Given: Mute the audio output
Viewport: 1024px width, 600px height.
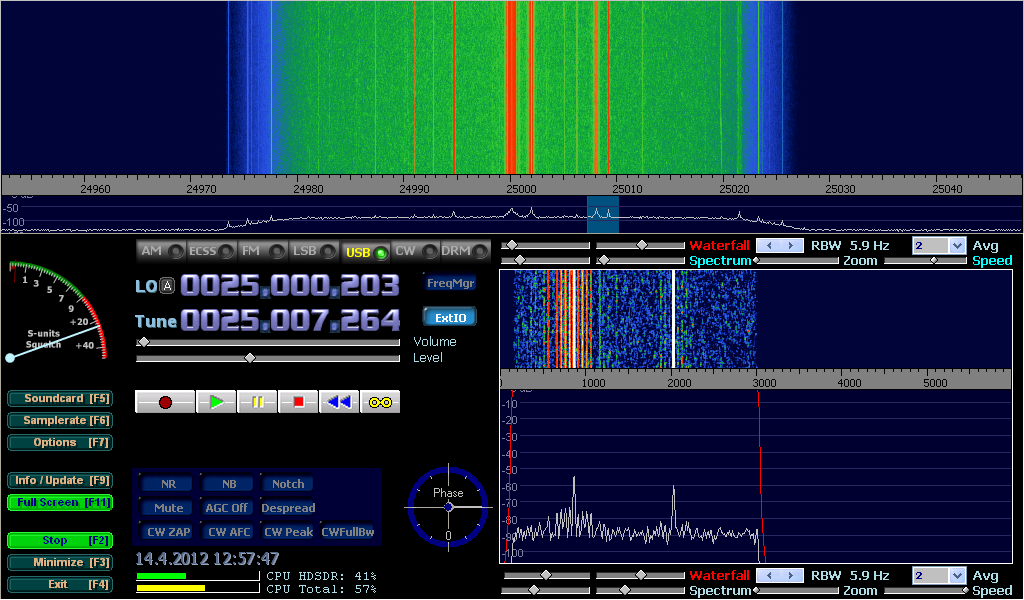Looking at the screenshot, I should pyautogui.click(x=168, y=508).
